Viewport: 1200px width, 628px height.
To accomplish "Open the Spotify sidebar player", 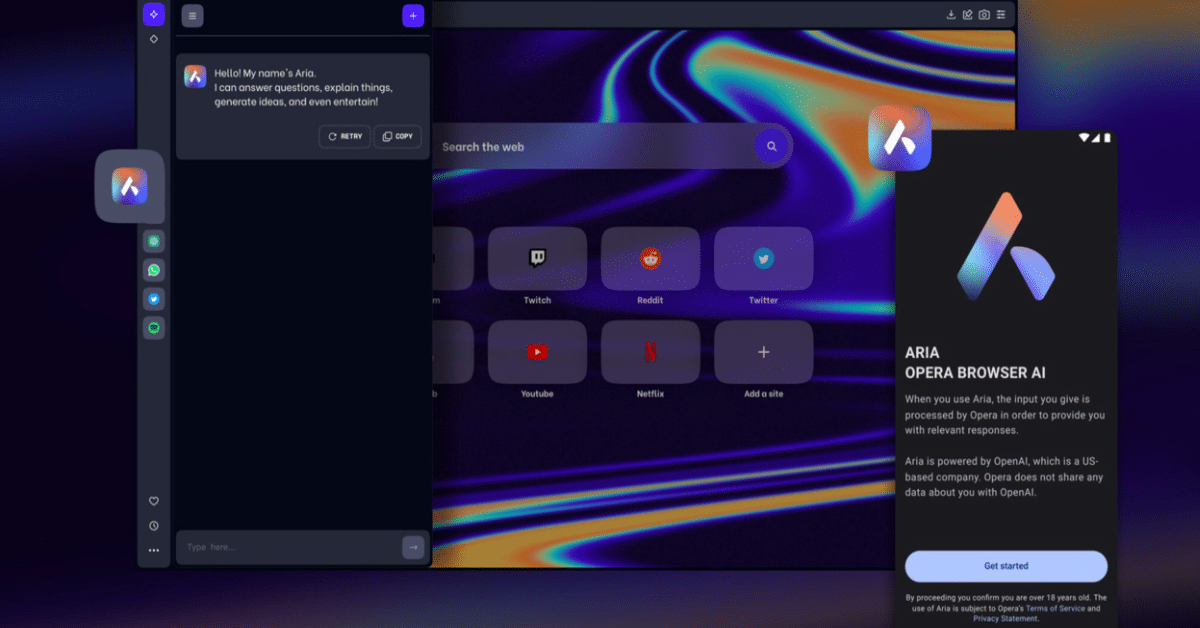I will pos(154,328).
